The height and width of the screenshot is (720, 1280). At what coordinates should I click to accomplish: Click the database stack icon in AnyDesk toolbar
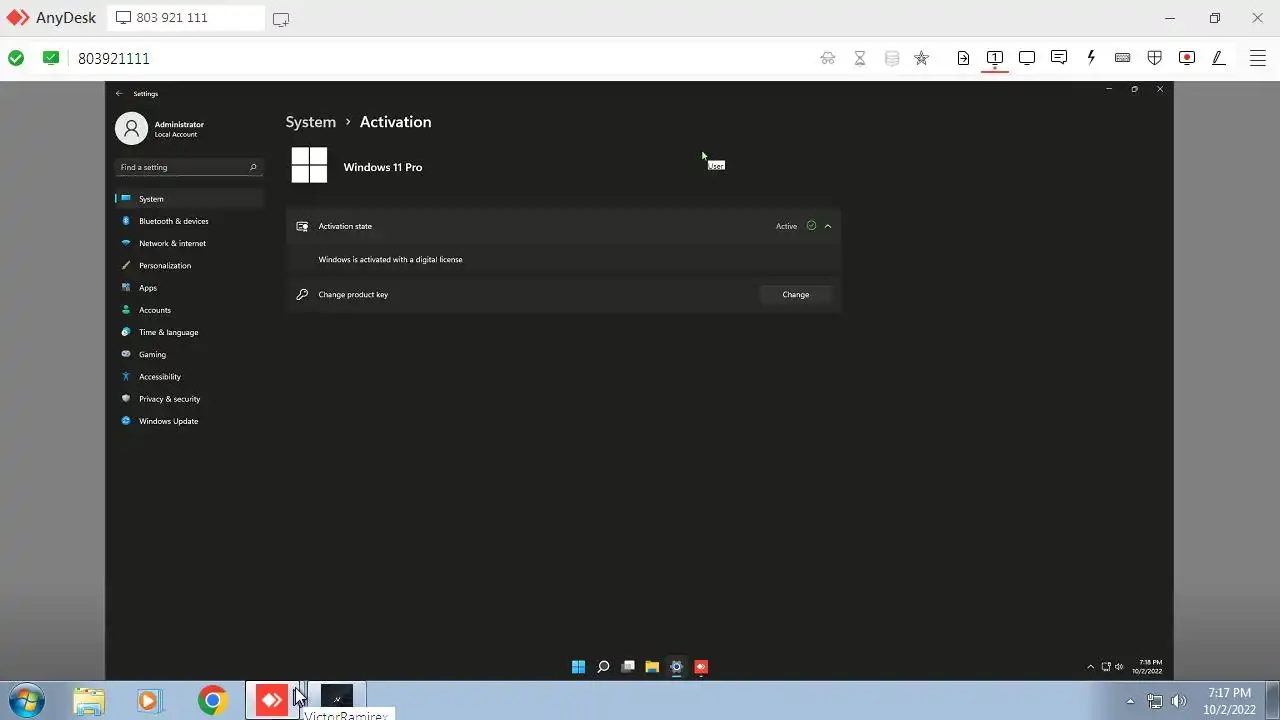coord(892,58)
